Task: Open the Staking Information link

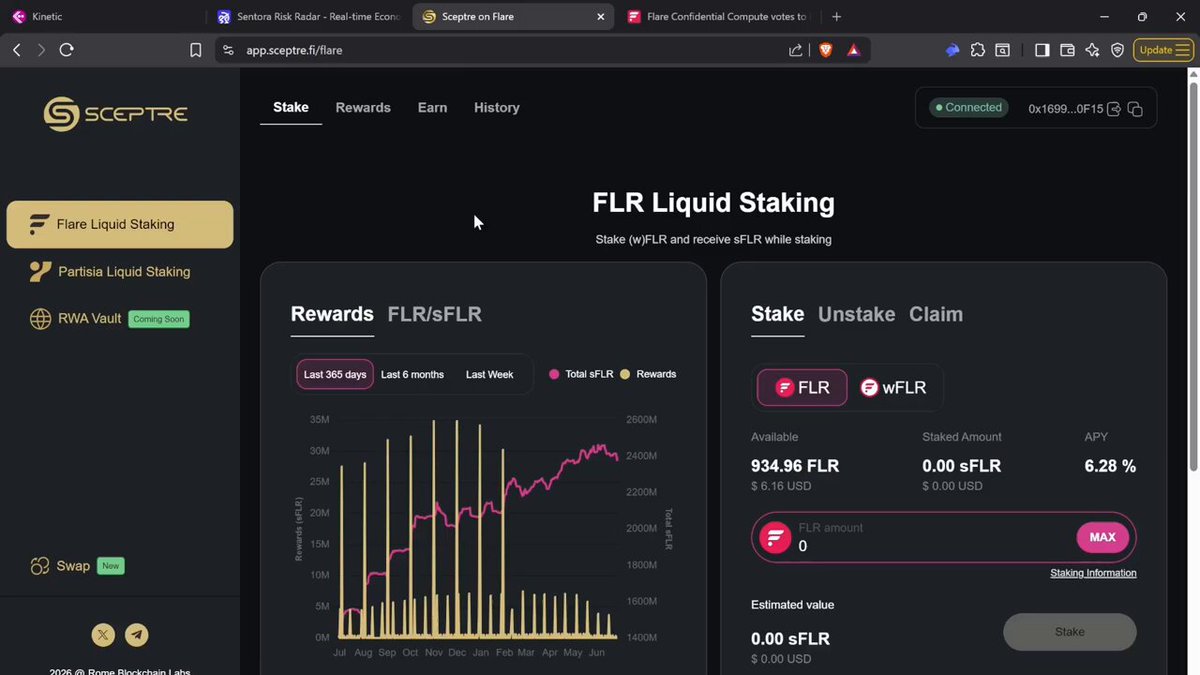Action: point(1093,573)
